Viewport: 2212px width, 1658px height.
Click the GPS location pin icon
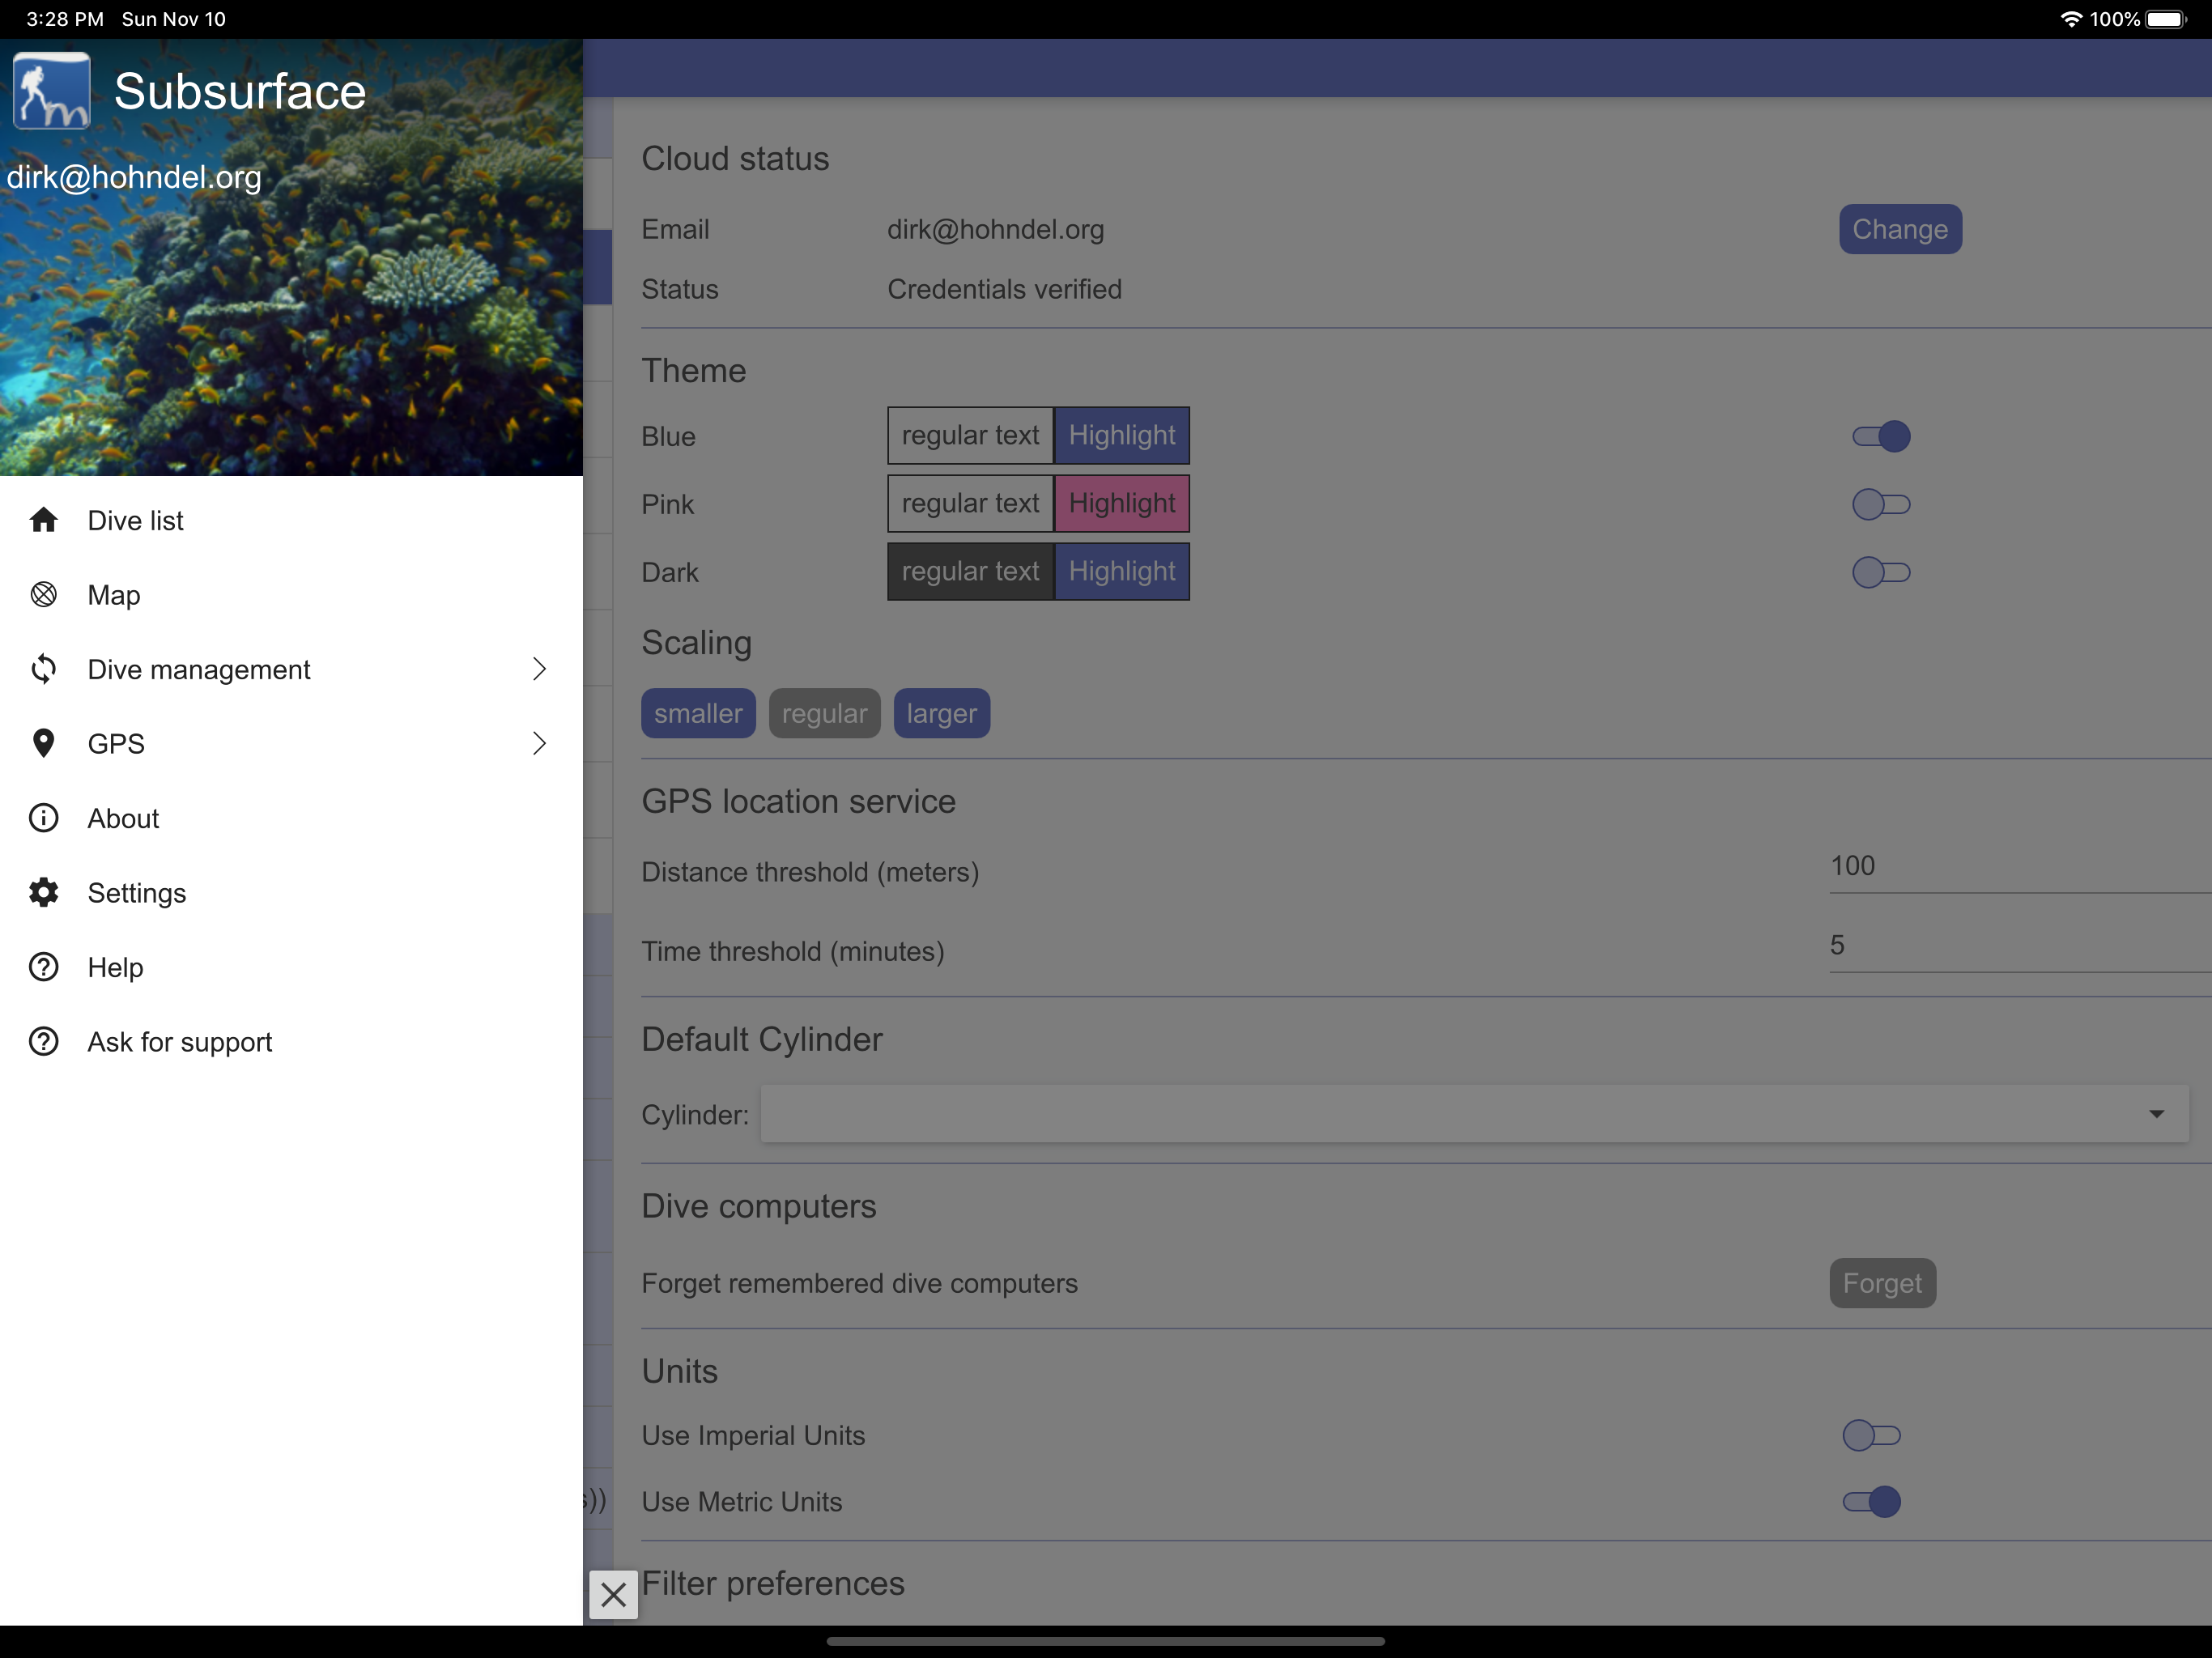44,743
